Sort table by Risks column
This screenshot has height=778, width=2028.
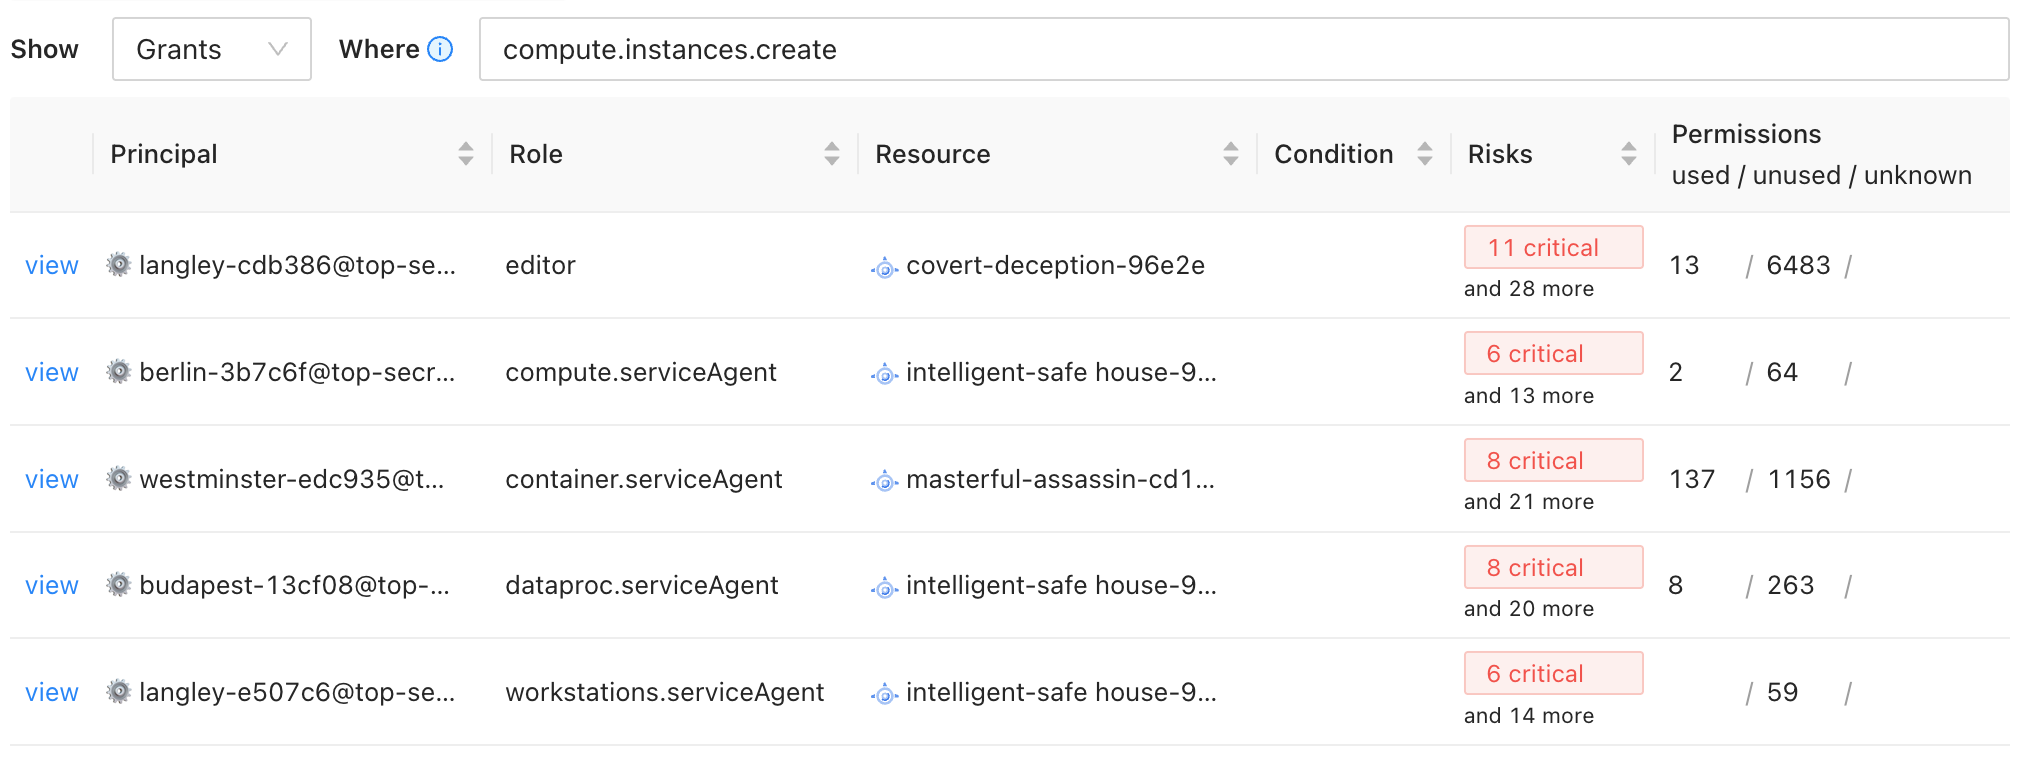1629,154
